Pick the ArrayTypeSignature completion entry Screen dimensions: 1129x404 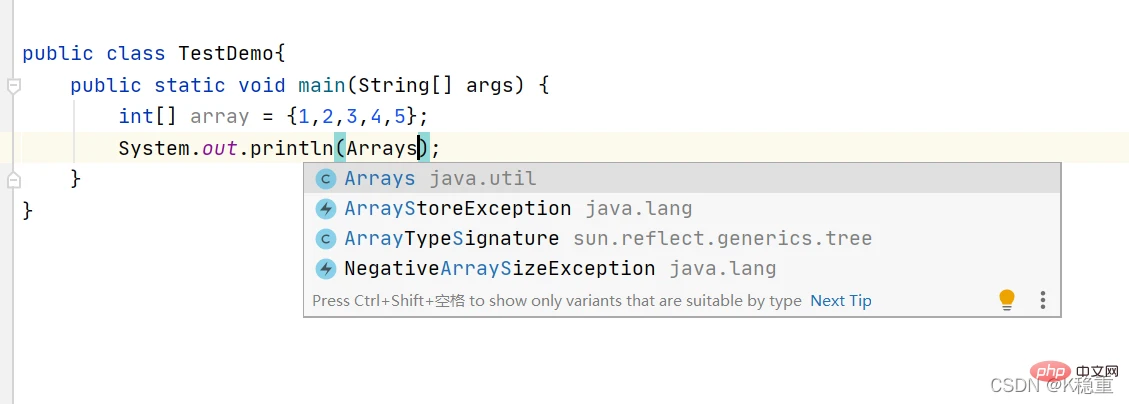(x=682, y=238)
